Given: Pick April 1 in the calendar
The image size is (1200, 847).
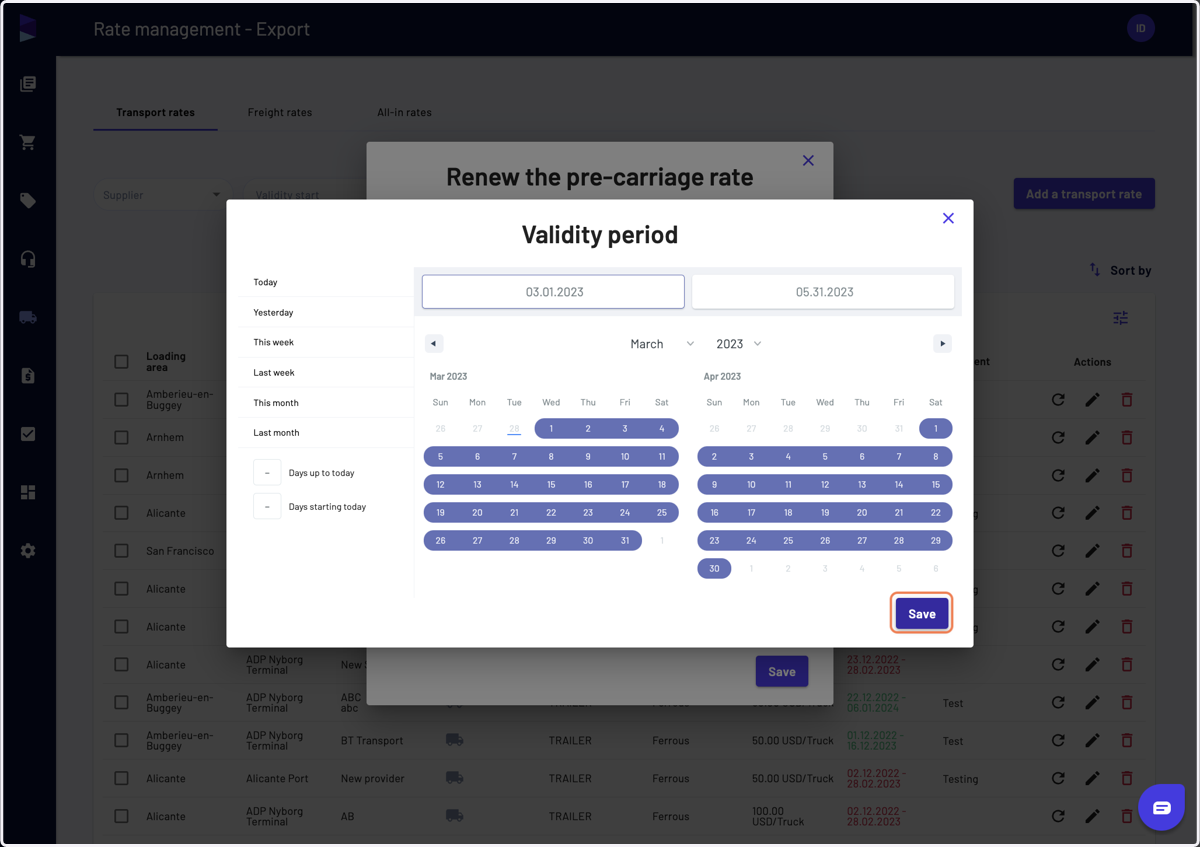Looking at the screenshot, I should pos(935,428).
